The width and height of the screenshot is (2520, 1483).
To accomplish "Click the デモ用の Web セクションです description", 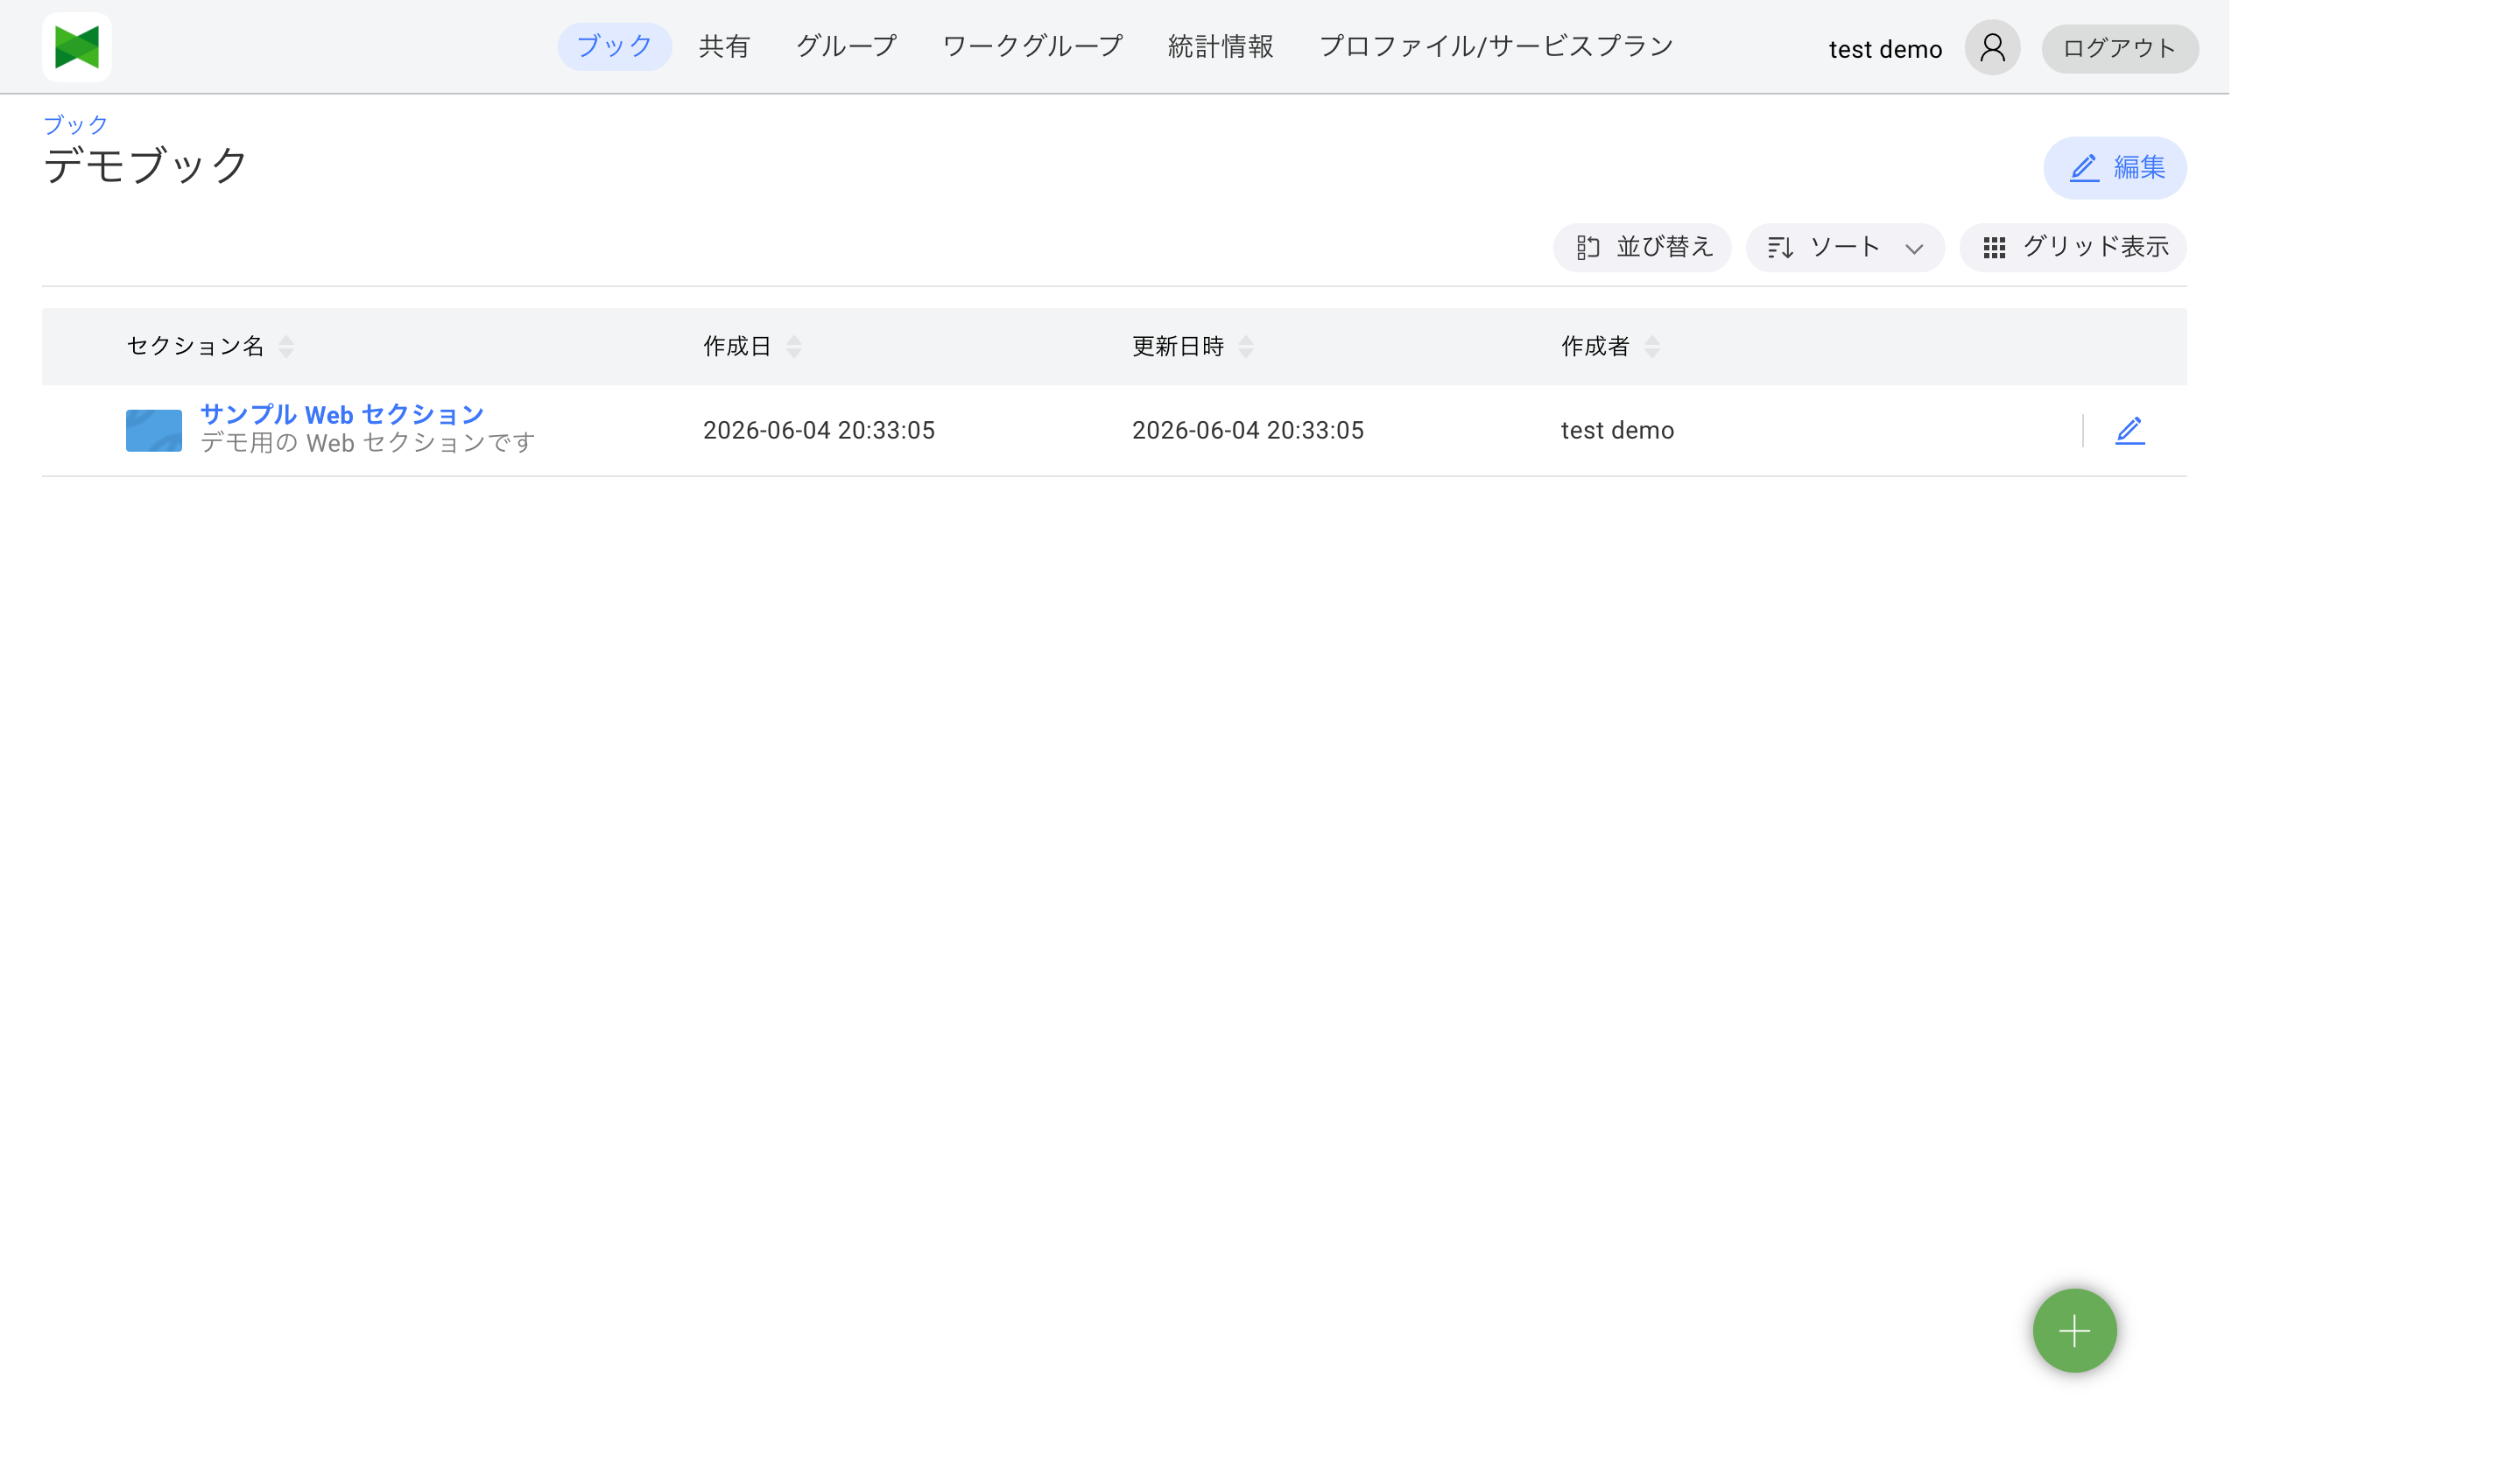I will tap(368, 443).
